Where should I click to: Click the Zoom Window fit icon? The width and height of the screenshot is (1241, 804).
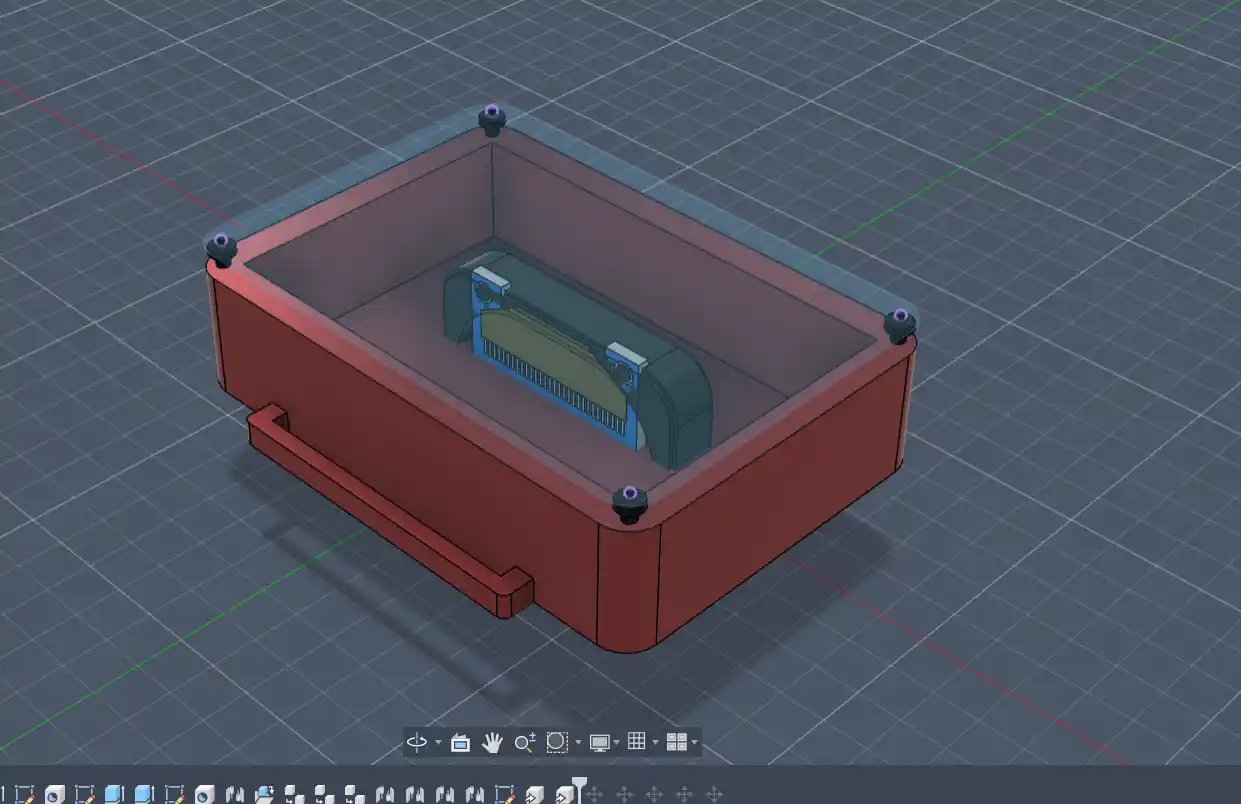[557, 742]
